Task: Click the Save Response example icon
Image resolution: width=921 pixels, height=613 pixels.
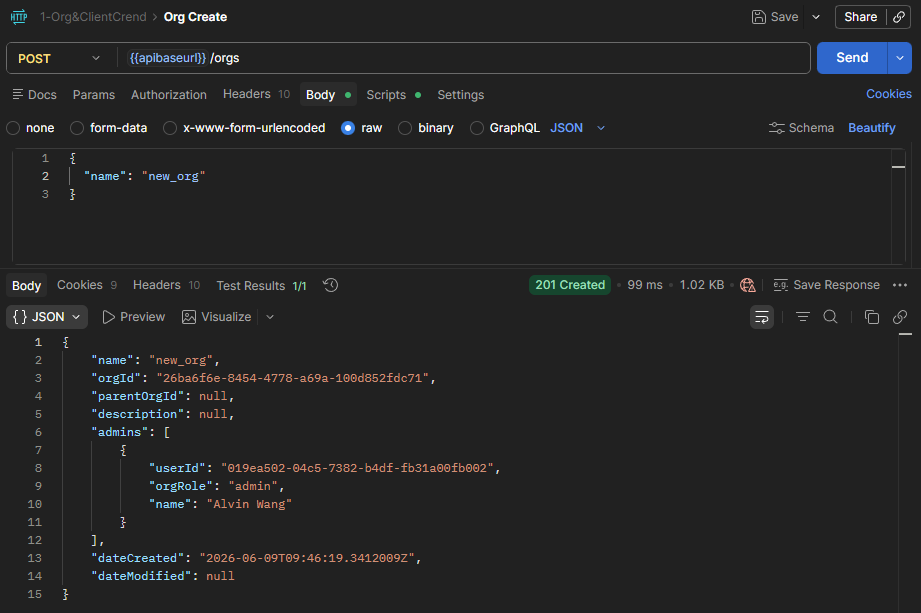Action: point(781,285)
